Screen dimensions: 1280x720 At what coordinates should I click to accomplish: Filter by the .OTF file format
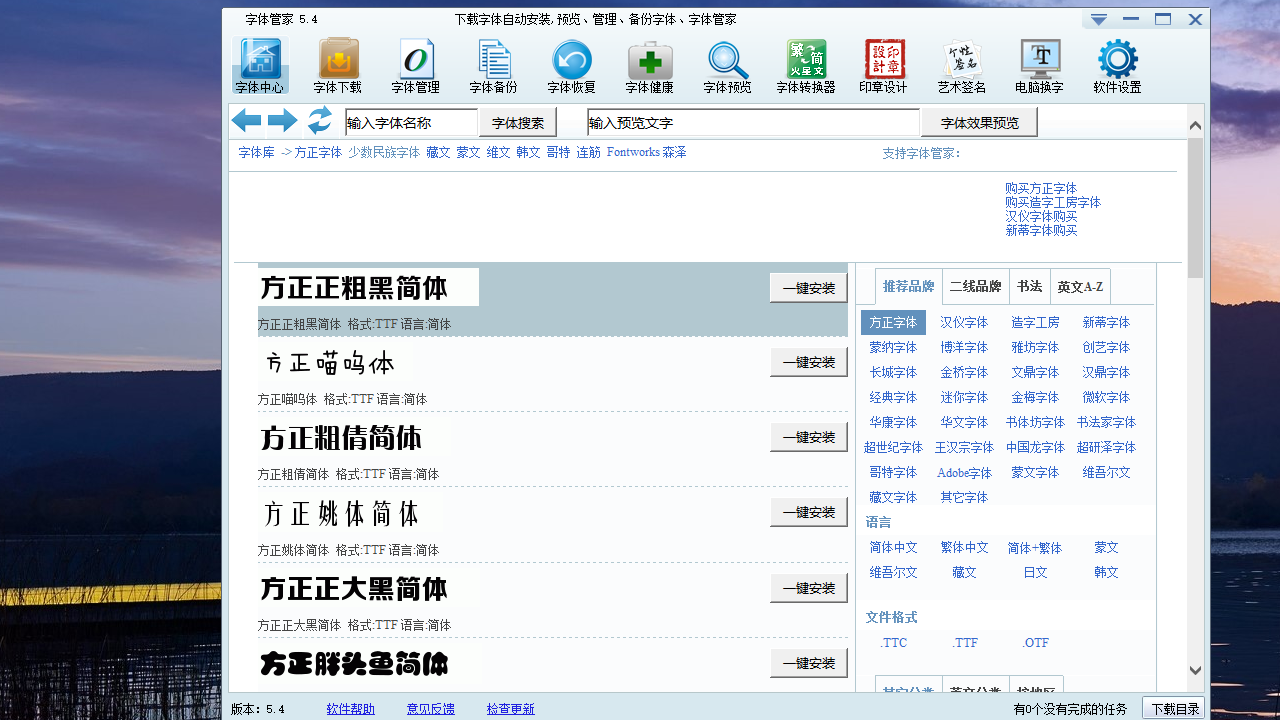(x=1035, y=643)
